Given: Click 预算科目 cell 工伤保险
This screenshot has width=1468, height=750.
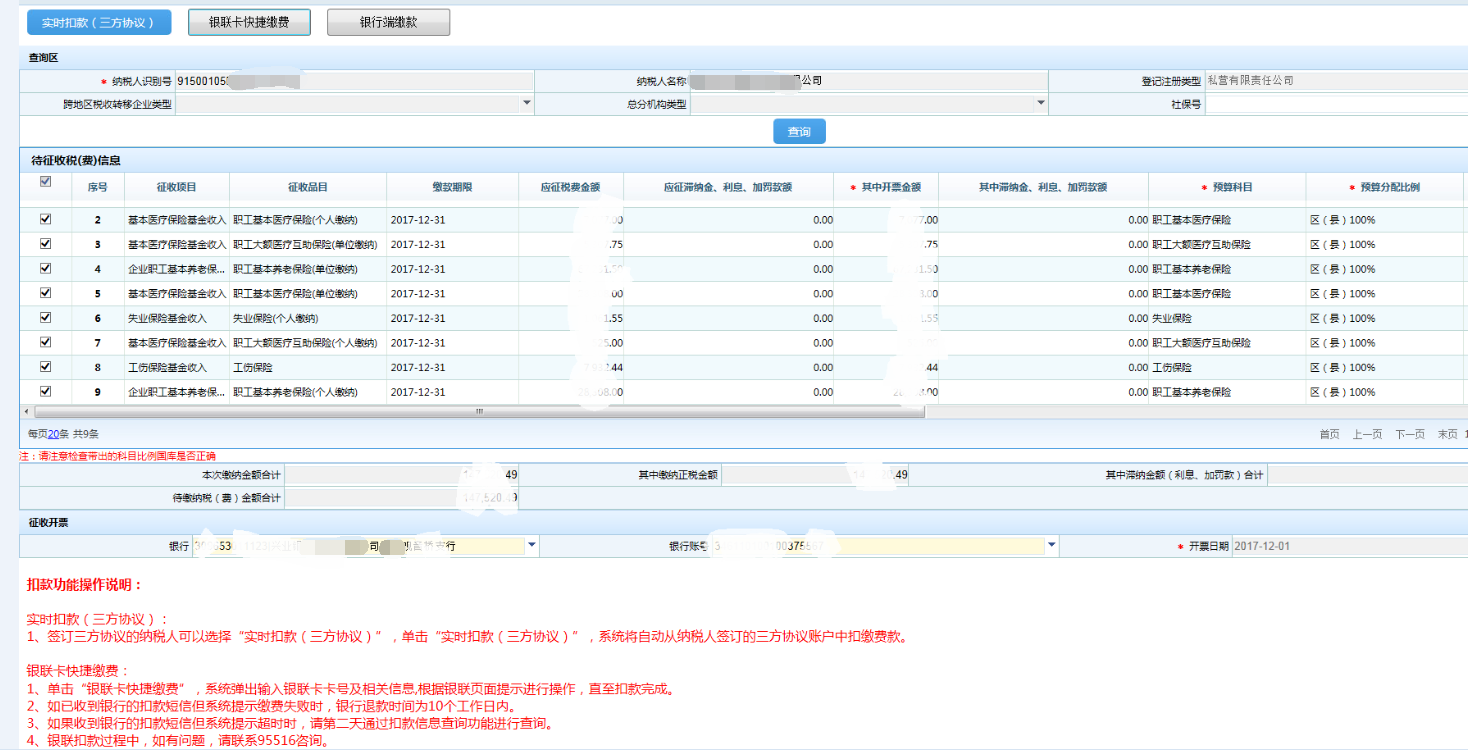Looking at the screenshot, I should pyautogui.click(x=1227, y=367).
